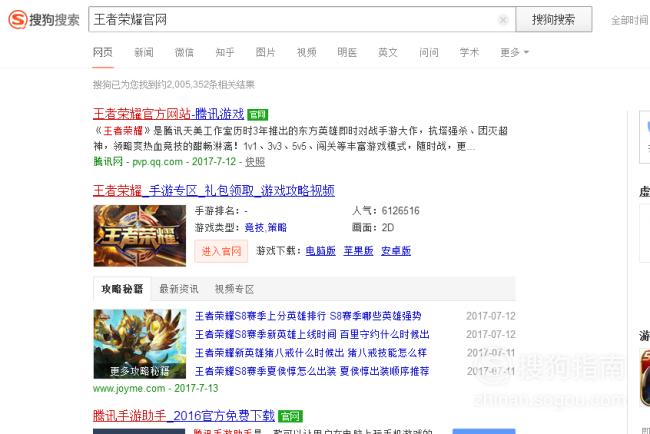Open the 全部时间 time filter

[630, 20]
